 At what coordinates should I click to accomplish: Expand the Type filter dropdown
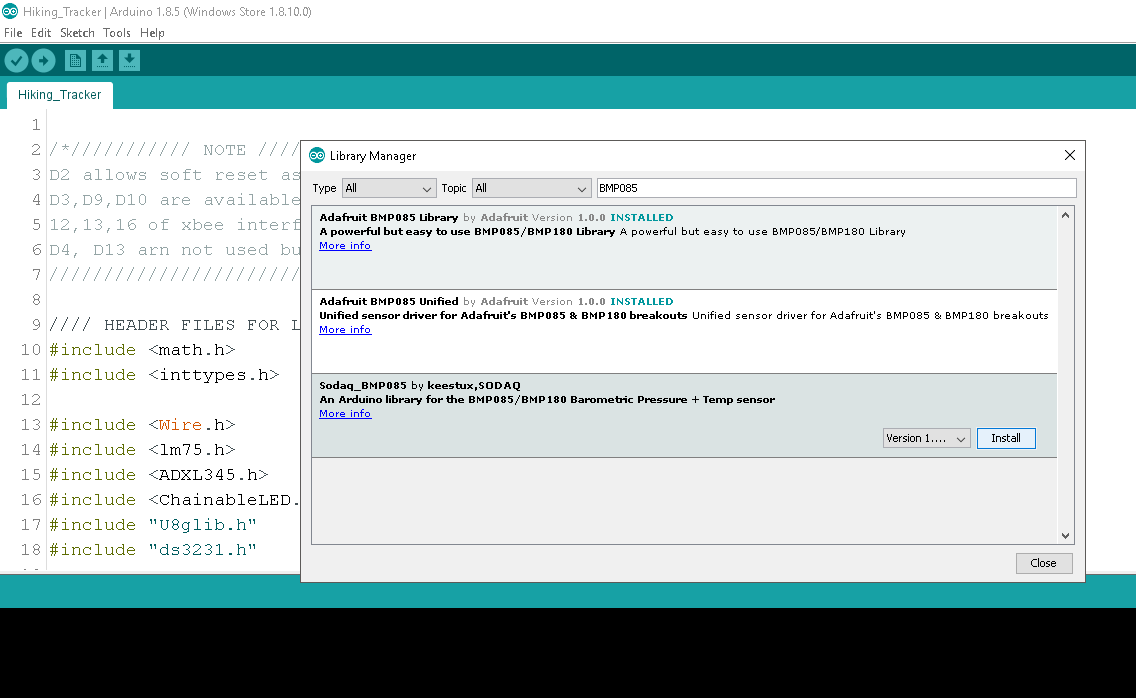coord(389,188)
